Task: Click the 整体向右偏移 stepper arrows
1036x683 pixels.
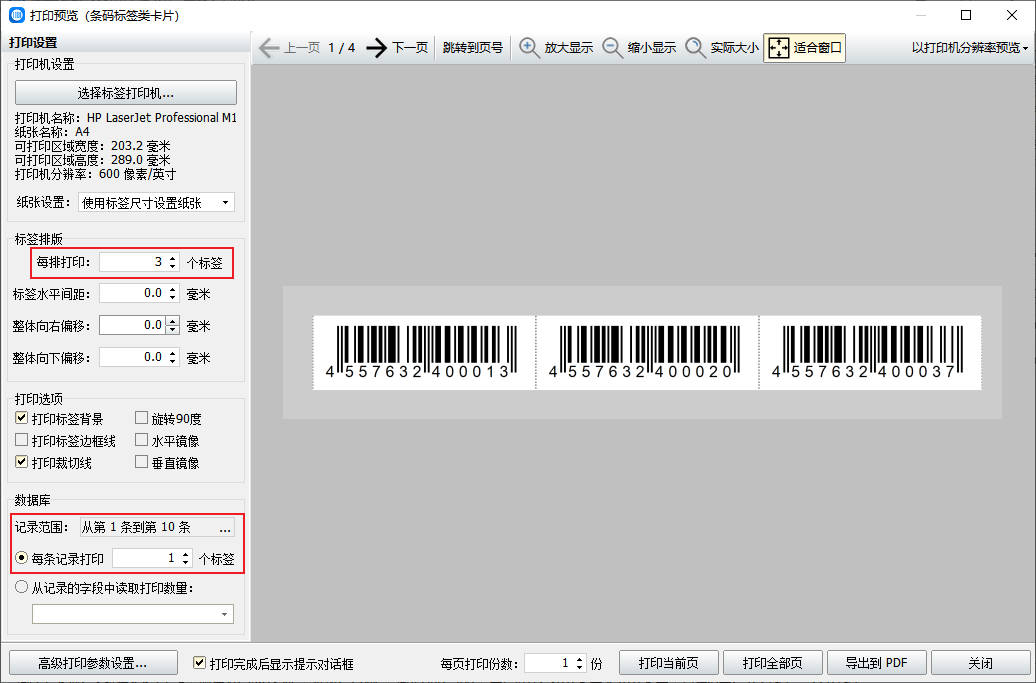Action: pyautogui.click(x=172, y=325)
